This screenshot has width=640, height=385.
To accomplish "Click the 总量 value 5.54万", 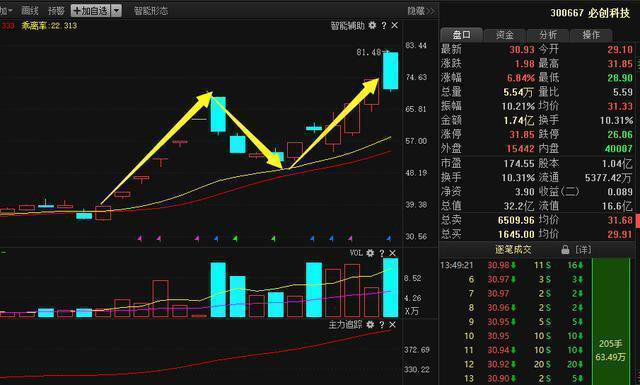I will tap(518, 92).
